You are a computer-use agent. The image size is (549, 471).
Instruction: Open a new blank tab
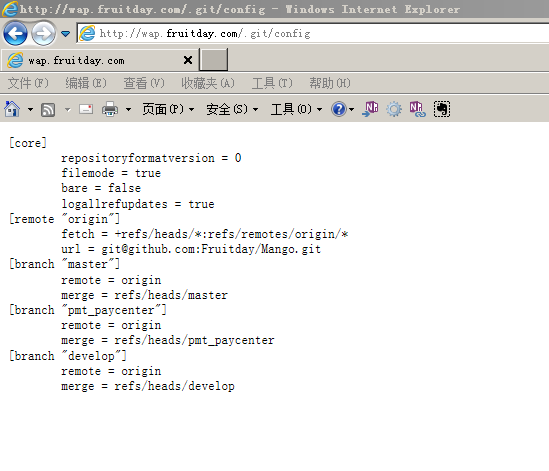214,60
